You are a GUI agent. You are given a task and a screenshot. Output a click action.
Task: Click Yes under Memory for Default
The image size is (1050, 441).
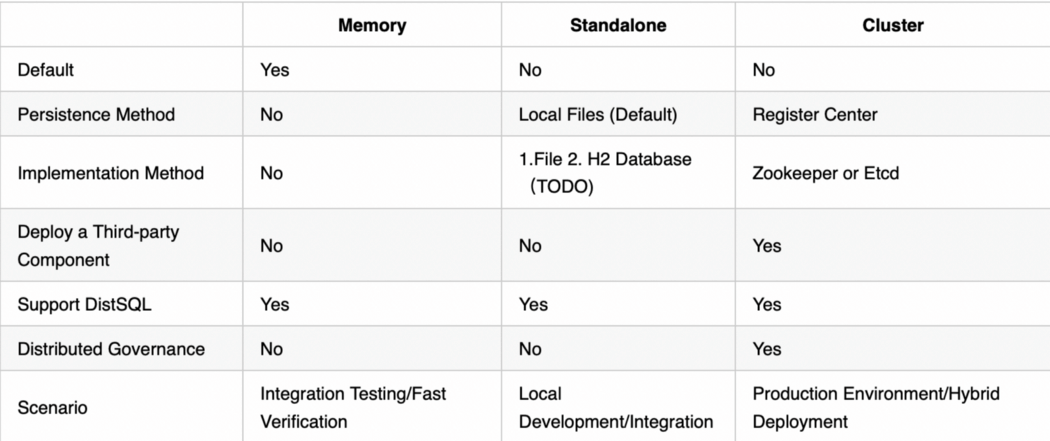[x=274, y=70]
